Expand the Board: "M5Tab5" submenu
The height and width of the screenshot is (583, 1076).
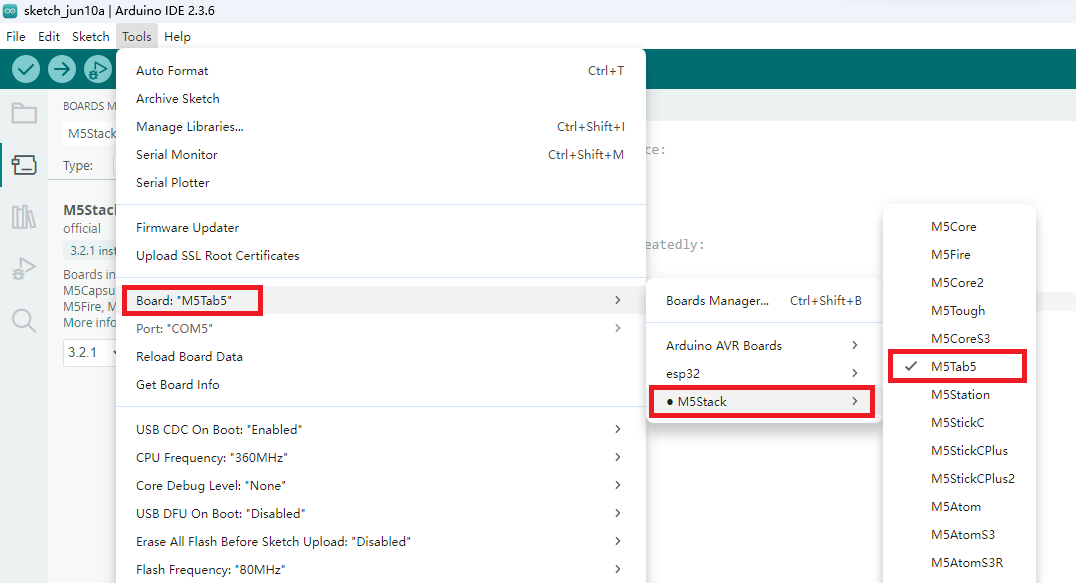(x=381, y=300)
